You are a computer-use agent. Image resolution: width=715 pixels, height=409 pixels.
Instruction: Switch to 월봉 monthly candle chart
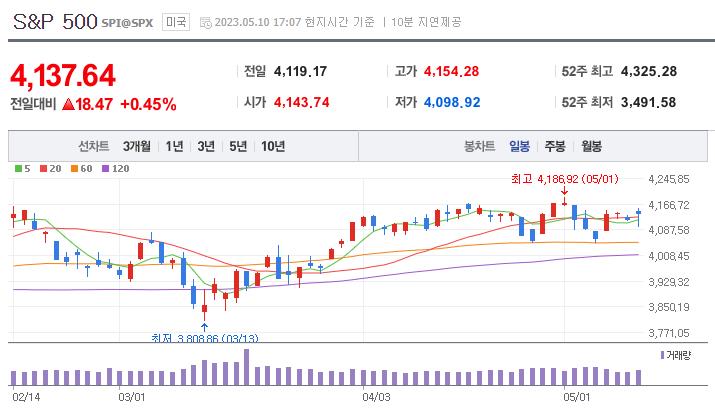(591, 146)
